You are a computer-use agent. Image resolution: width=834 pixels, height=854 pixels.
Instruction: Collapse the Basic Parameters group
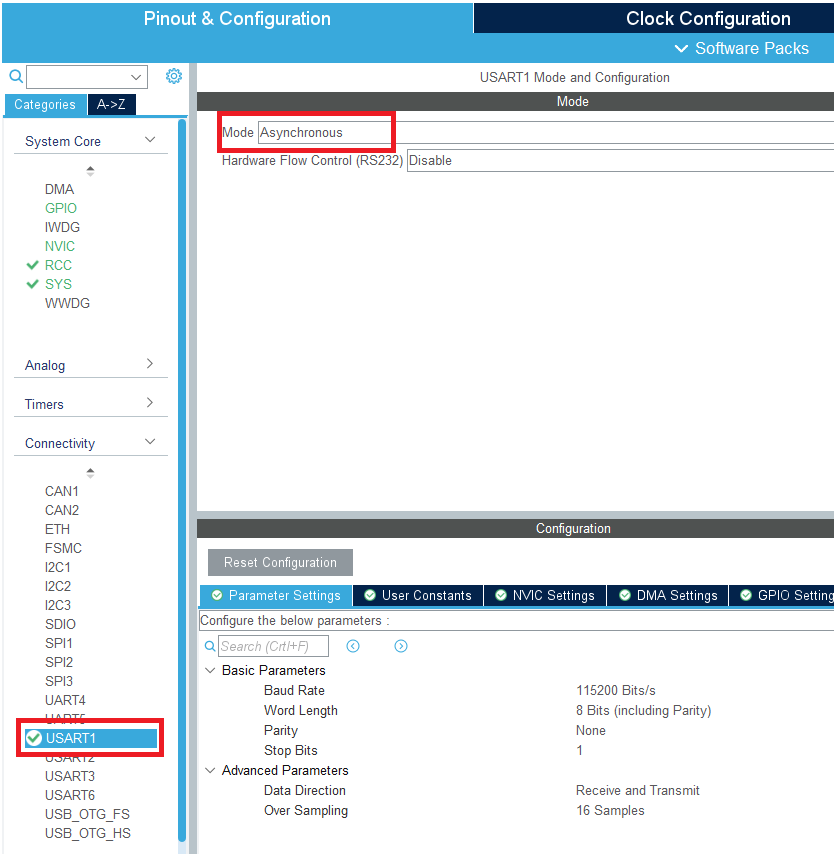tap(210, 670)
